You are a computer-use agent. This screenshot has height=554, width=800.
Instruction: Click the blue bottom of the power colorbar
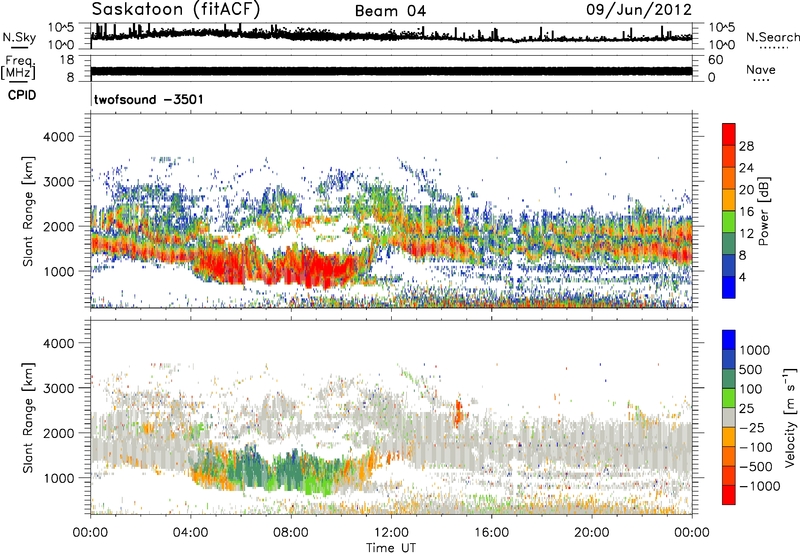coord(729,287)
